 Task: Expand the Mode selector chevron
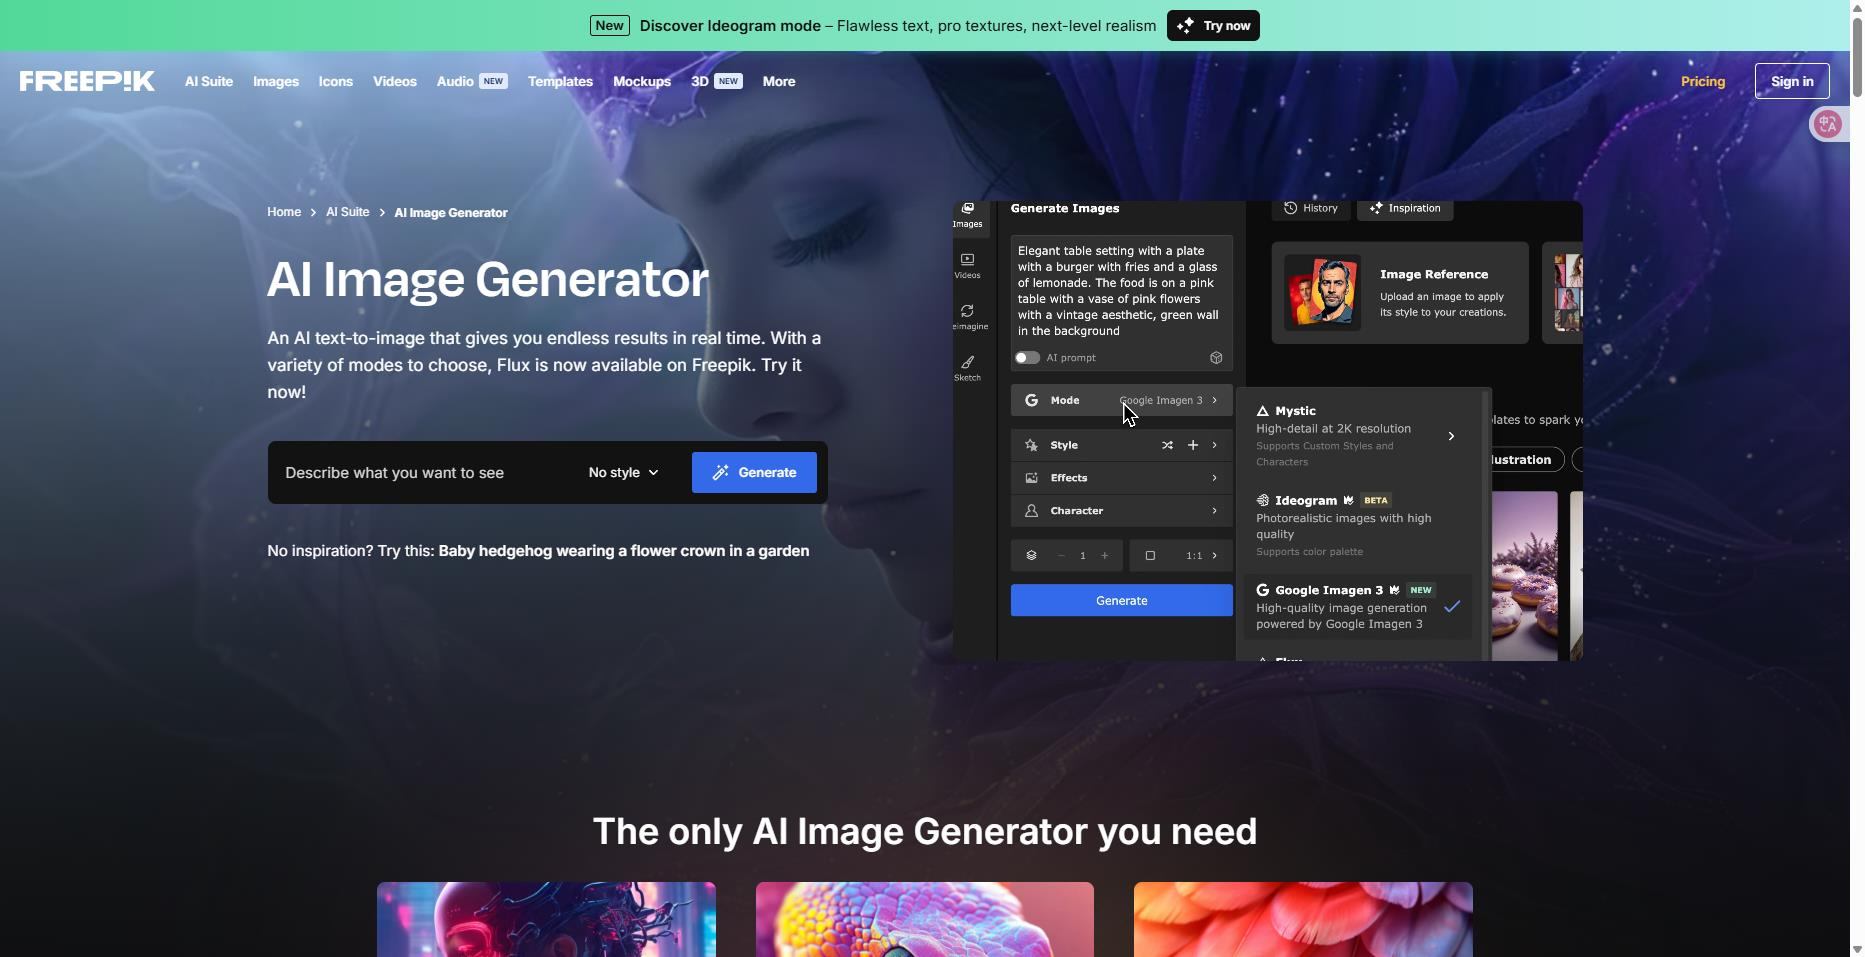1215,400
